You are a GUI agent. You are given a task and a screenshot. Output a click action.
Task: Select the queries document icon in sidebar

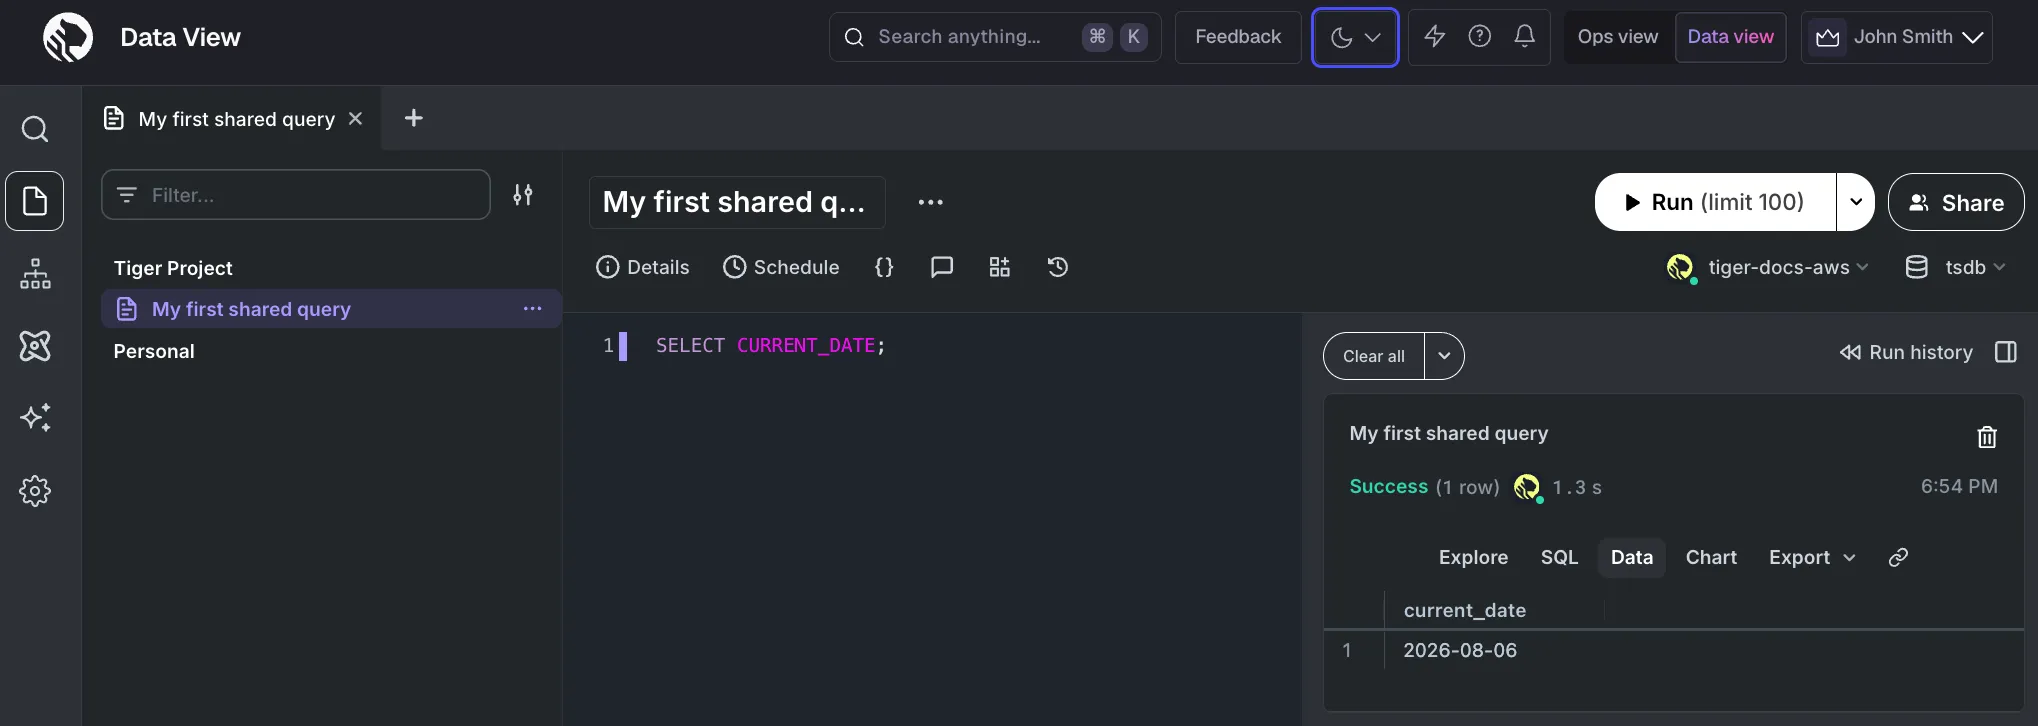35,201
